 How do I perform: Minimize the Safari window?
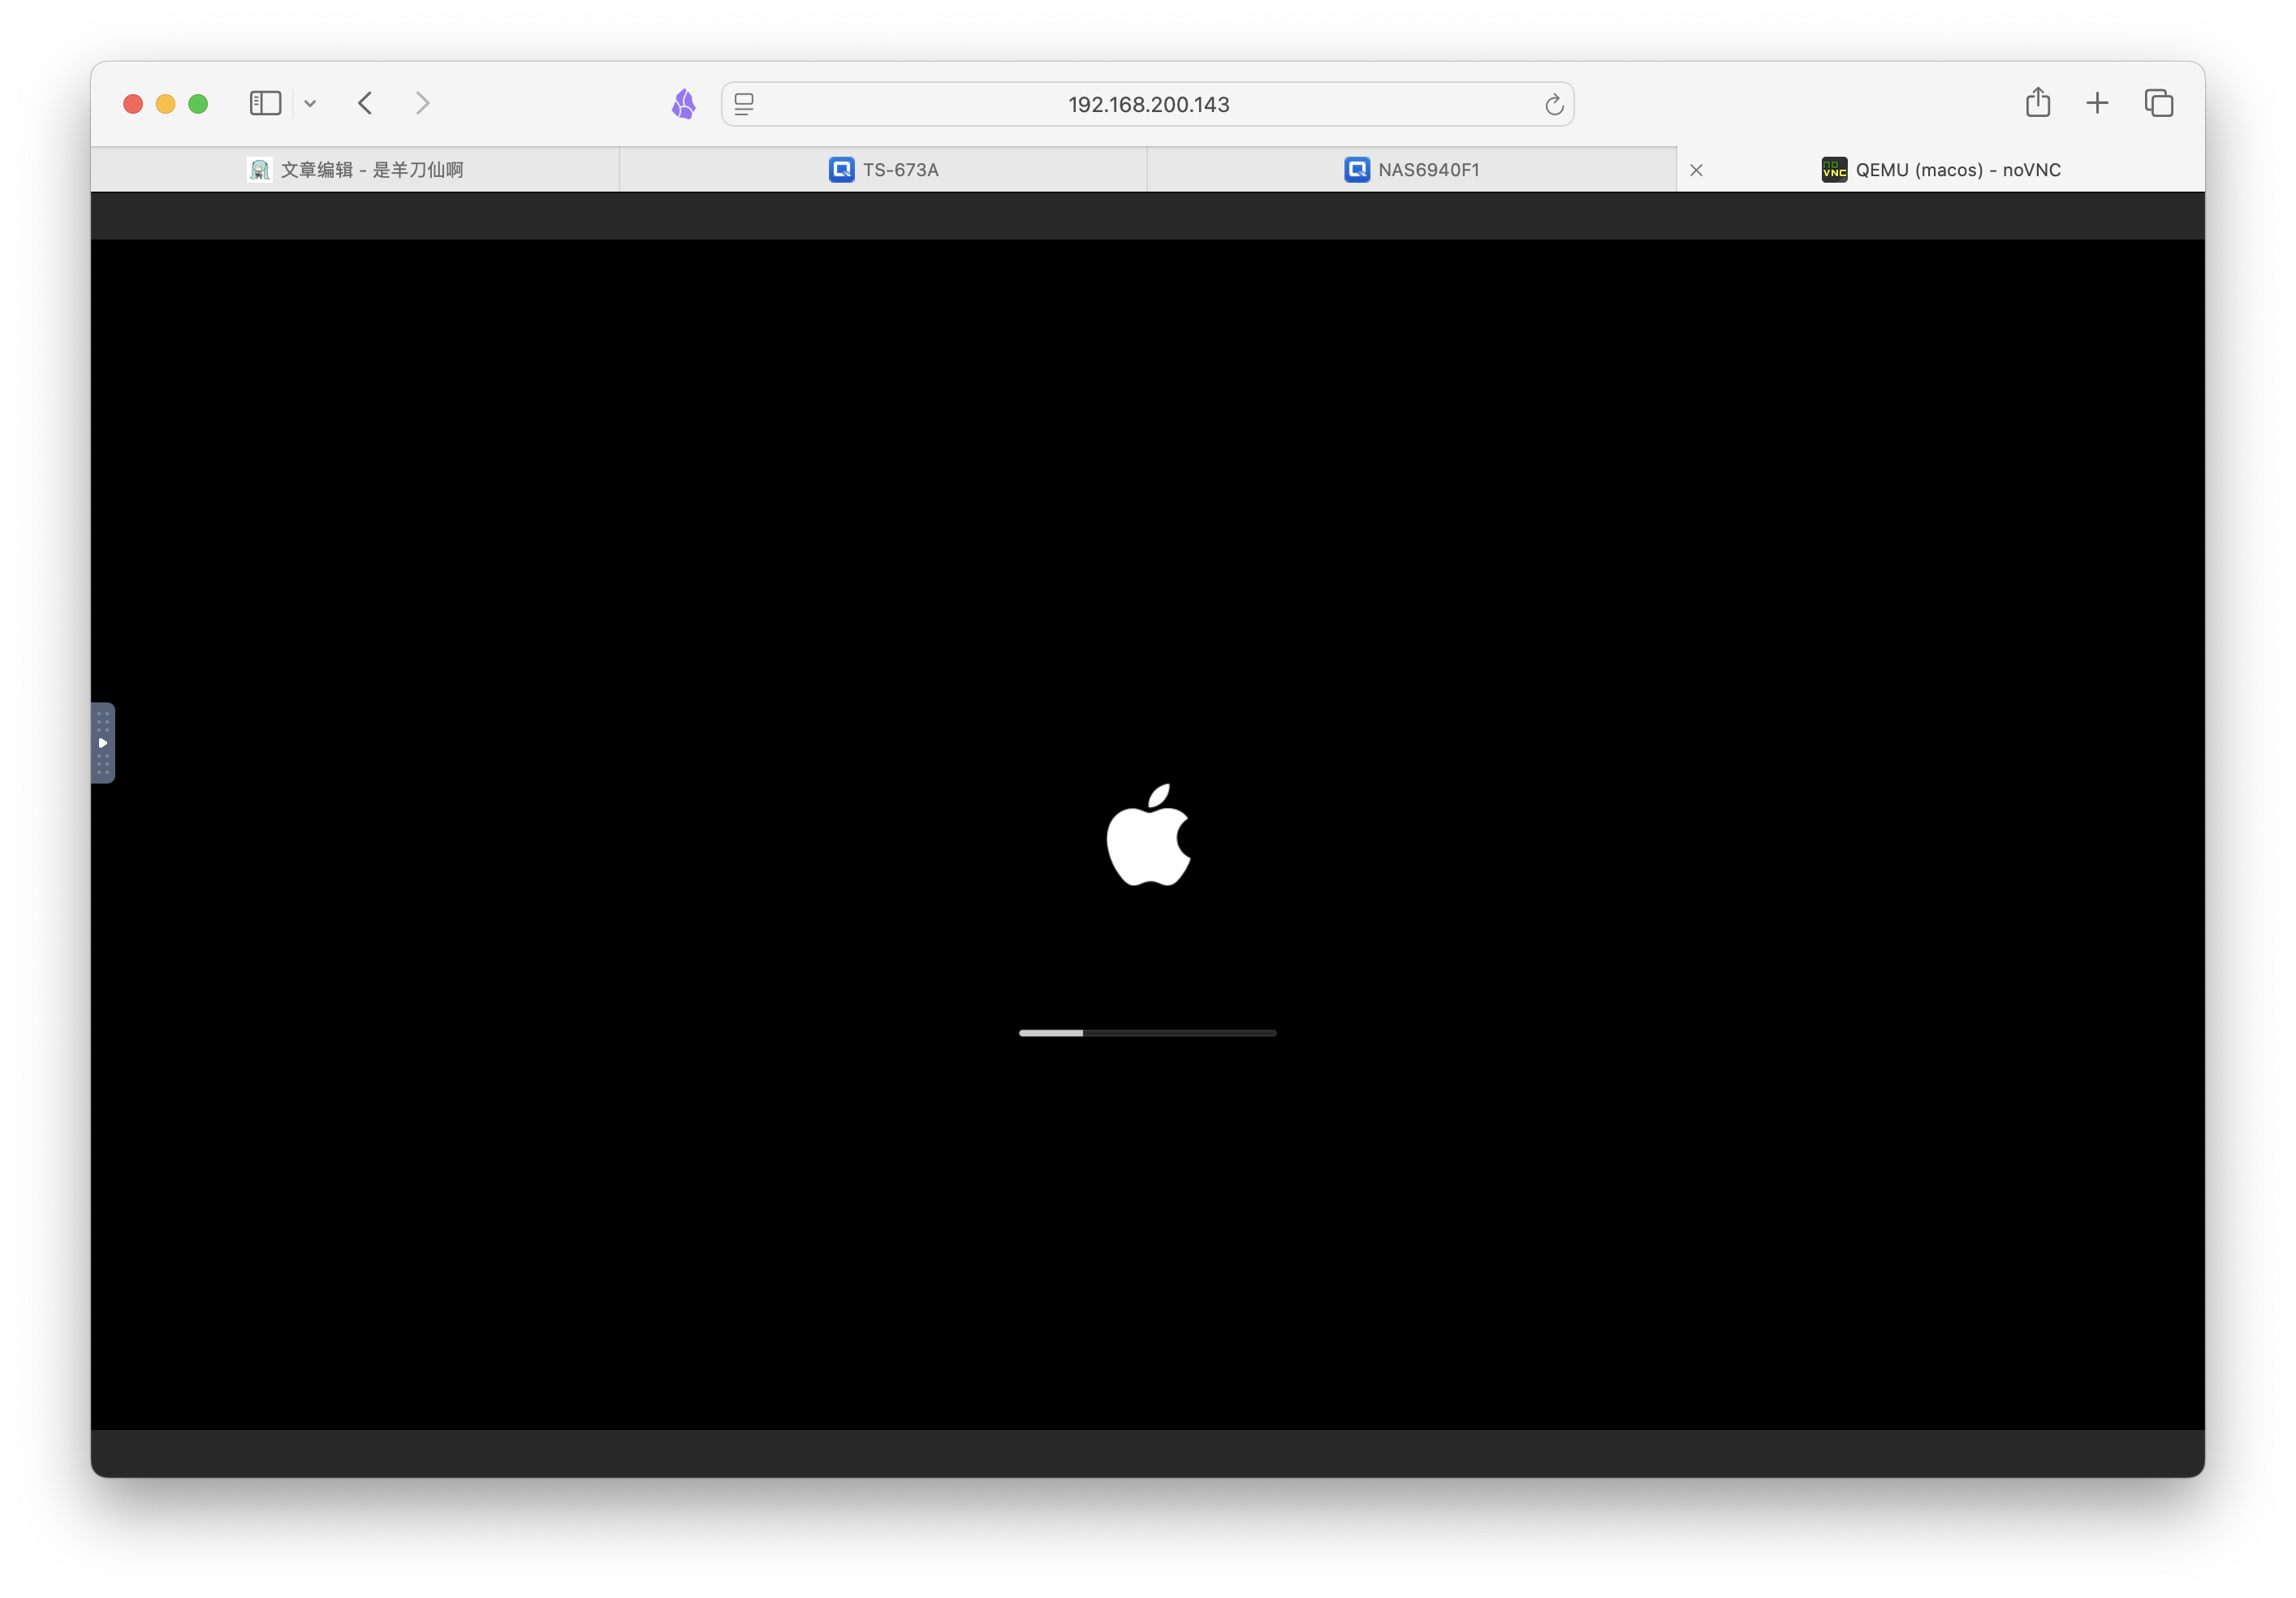point(166,104)
